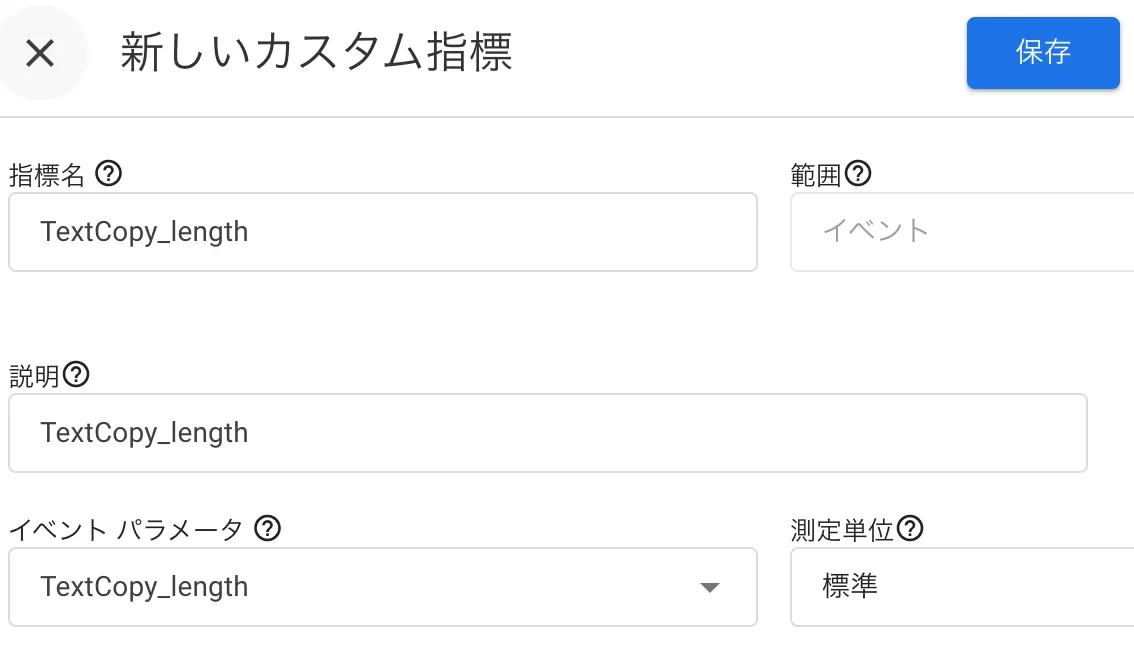Open help icon beside イベント パラメータ

pos(268,529)
